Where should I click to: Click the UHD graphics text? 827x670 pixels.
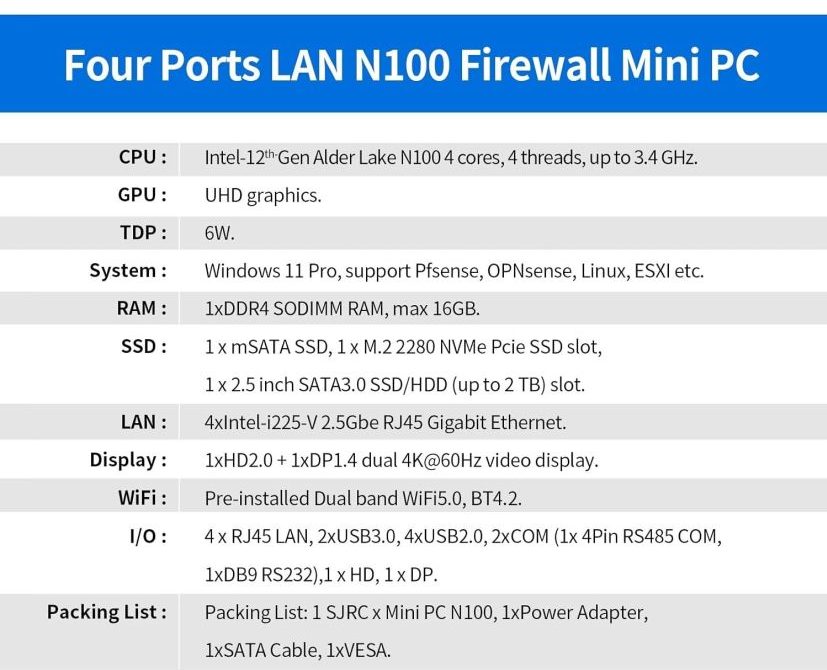(263, 196)
